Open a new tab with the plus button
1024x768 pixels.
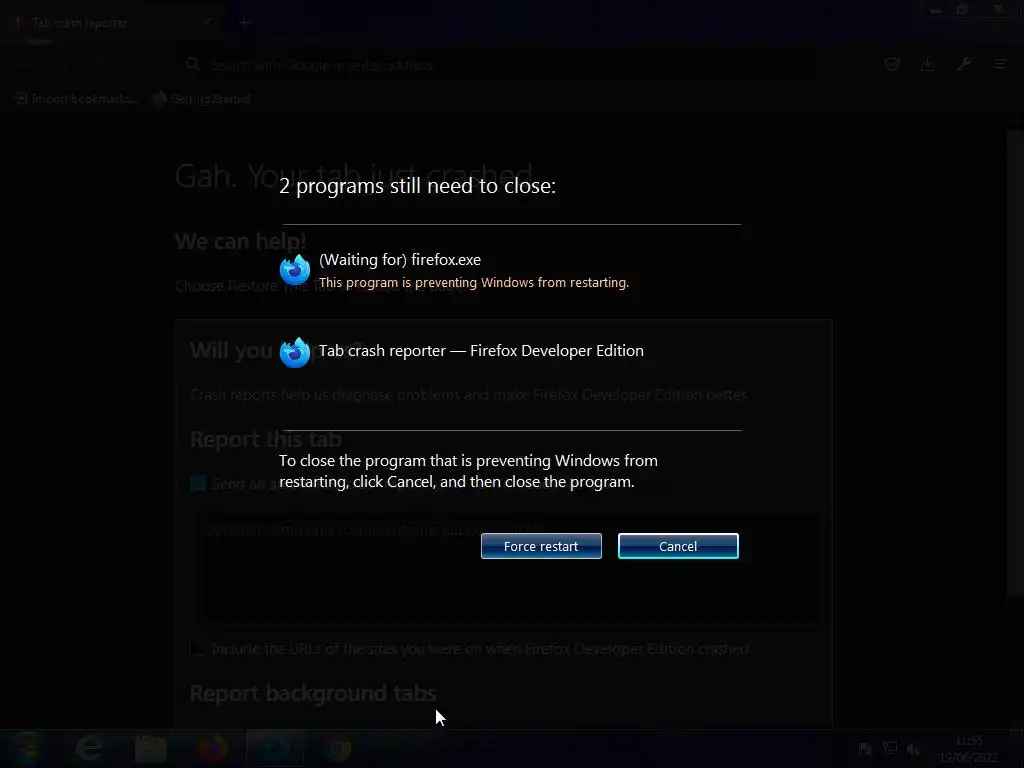(245, 24)
